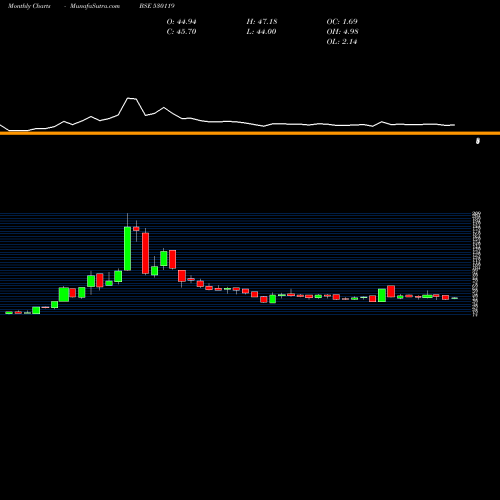Click the low value 'L: 44.00'
Screen dimensions: 500x500
[261, 32]
